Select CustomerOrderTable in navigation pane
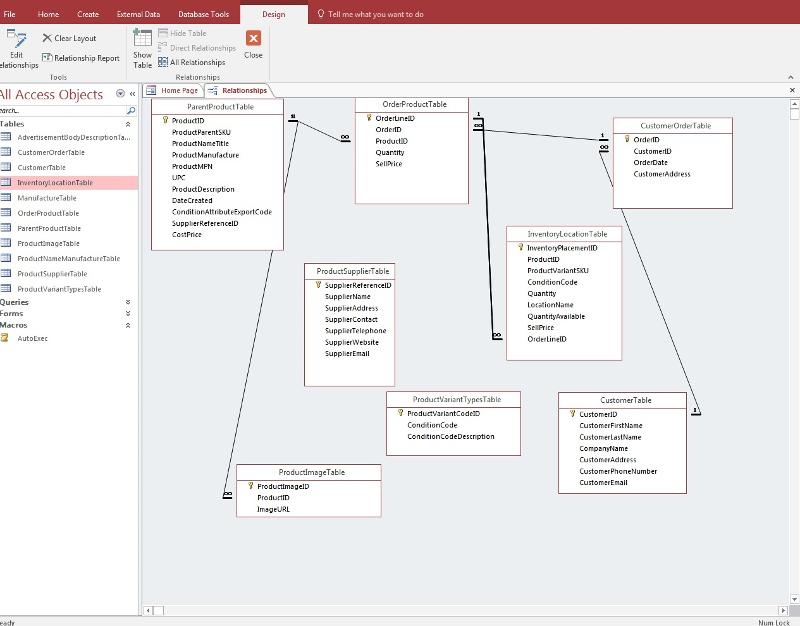Image resolution: width=800 pixels, height=626 pixels. 51,153
